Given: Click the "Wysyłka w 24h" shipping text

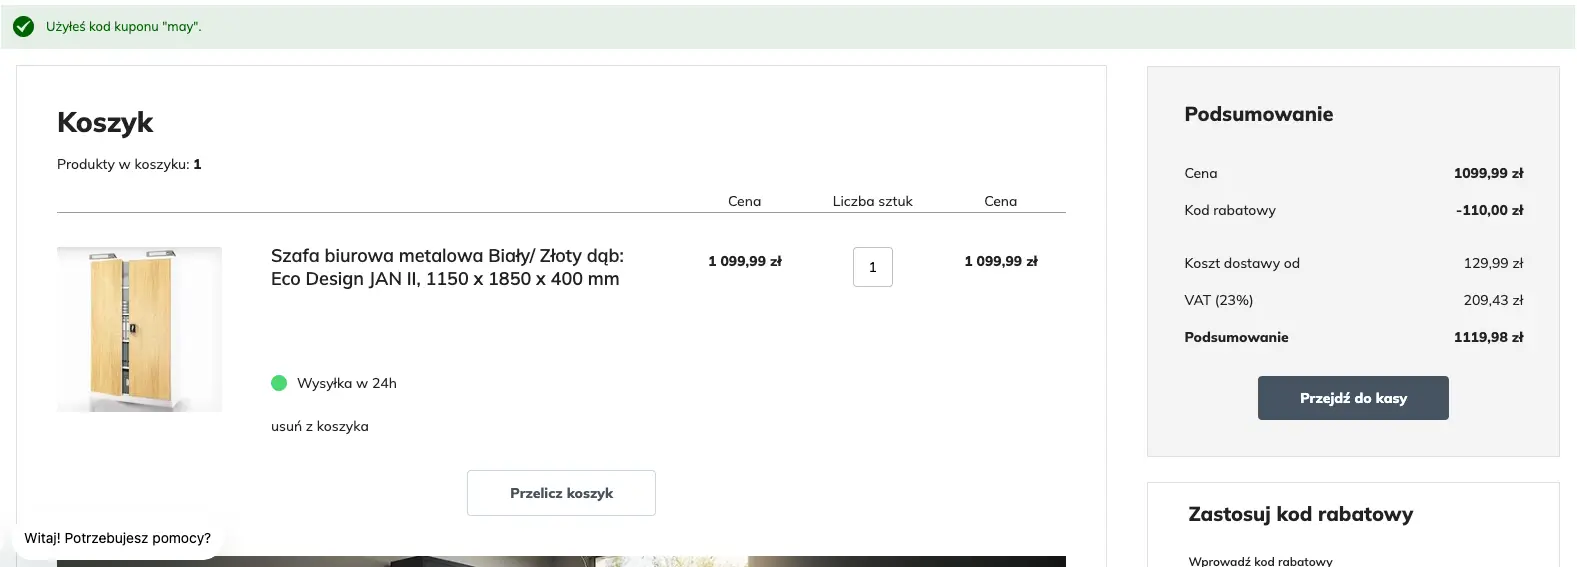Looking at the screenshot, I should pos(346,383).
